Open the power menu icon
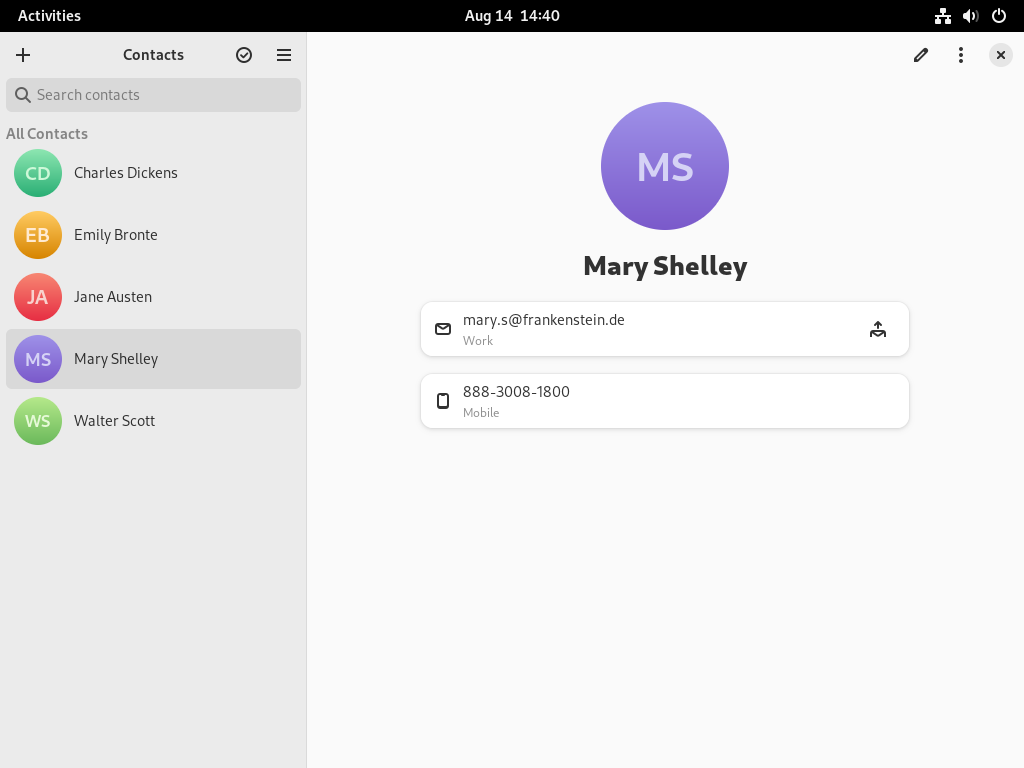The height and width of the screenshot is (768, 1024). (x=999, y=16)
